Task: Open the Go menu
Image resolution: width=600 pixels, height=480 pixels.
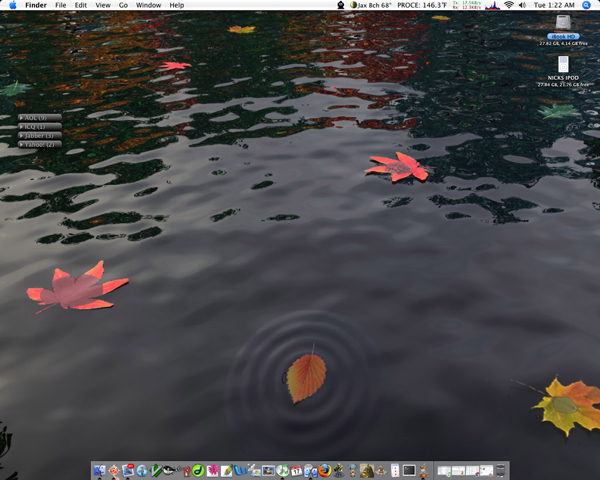Action: tap(123, 5)
